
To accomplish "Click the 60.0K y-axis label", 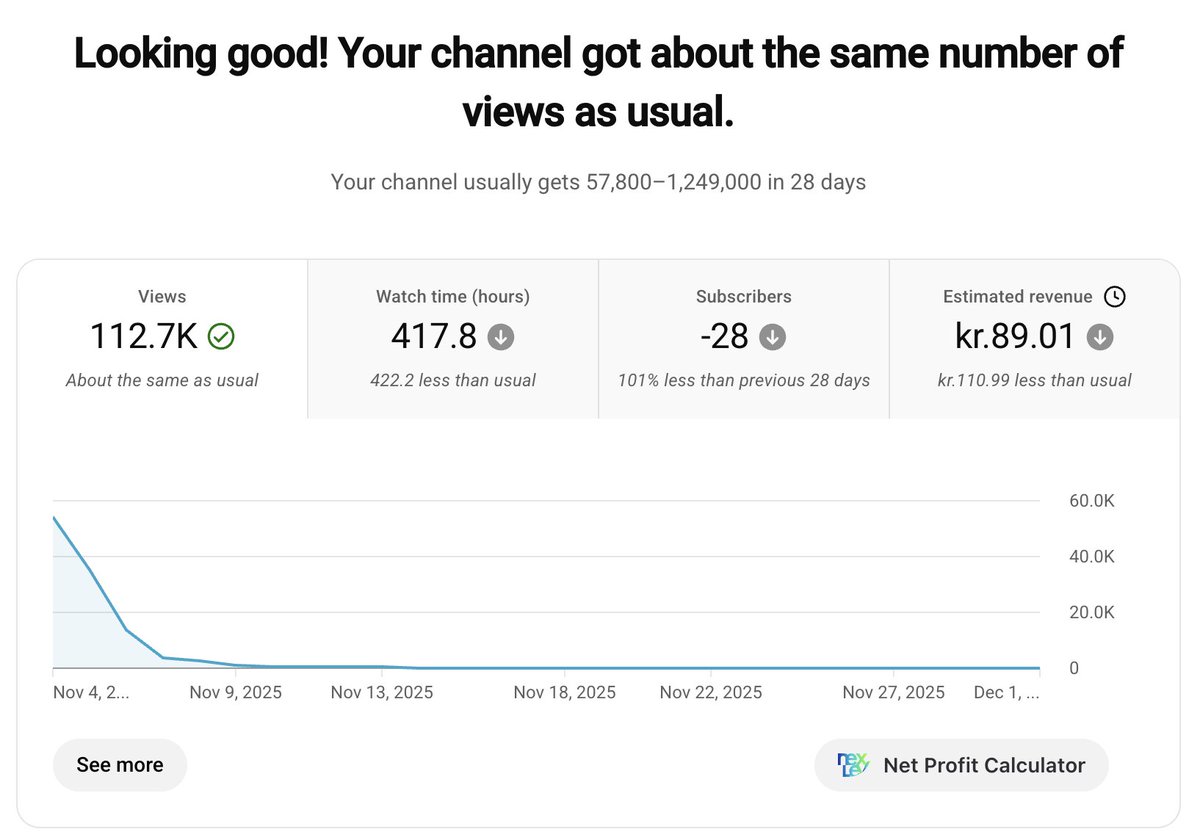I will pos(1092,501).
